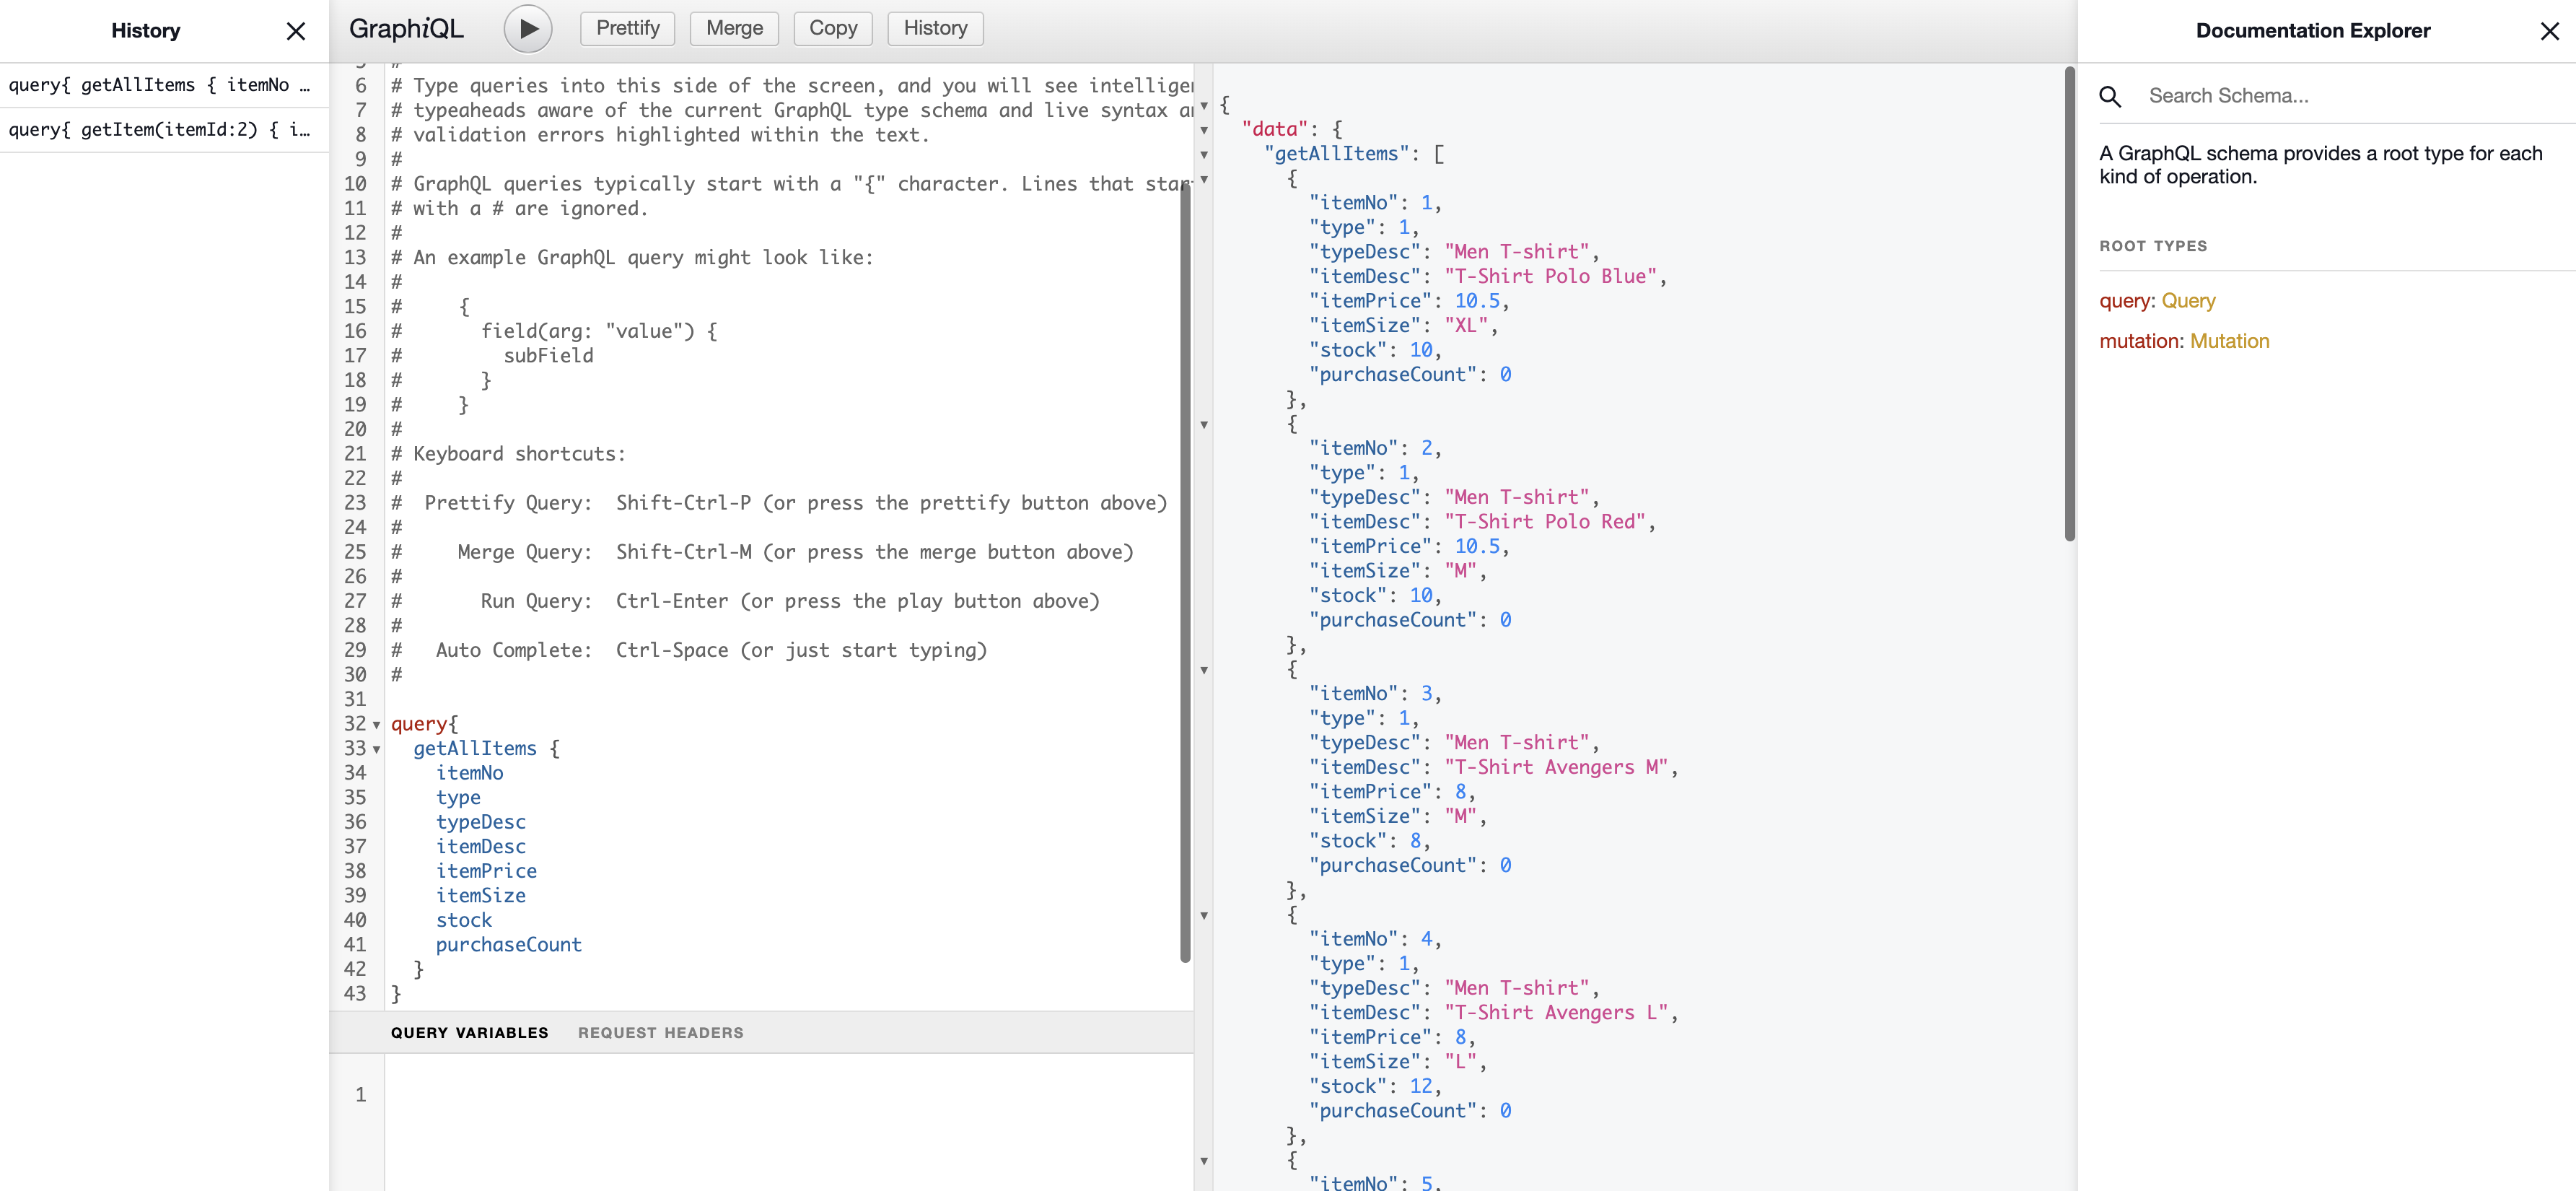This screenshot has height=1191, width=2576.
Task: Open the Query root type documentation
Action: (2189, 301)
